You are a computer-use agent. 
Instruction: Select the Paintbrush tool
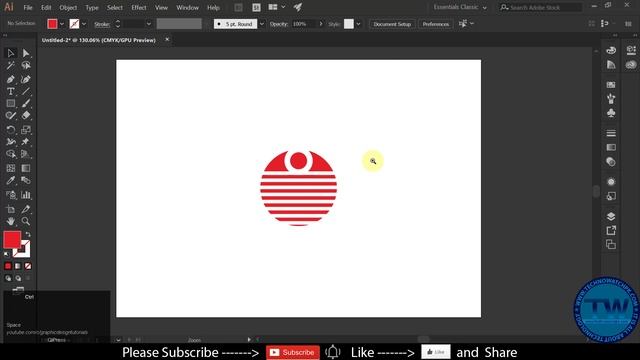[x=26, y=104]
